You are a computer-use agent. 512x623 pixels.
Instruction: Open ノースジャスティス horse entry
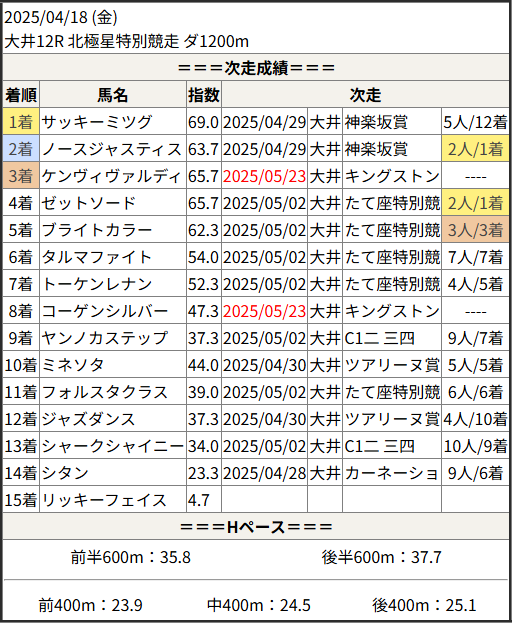[111, 149]
